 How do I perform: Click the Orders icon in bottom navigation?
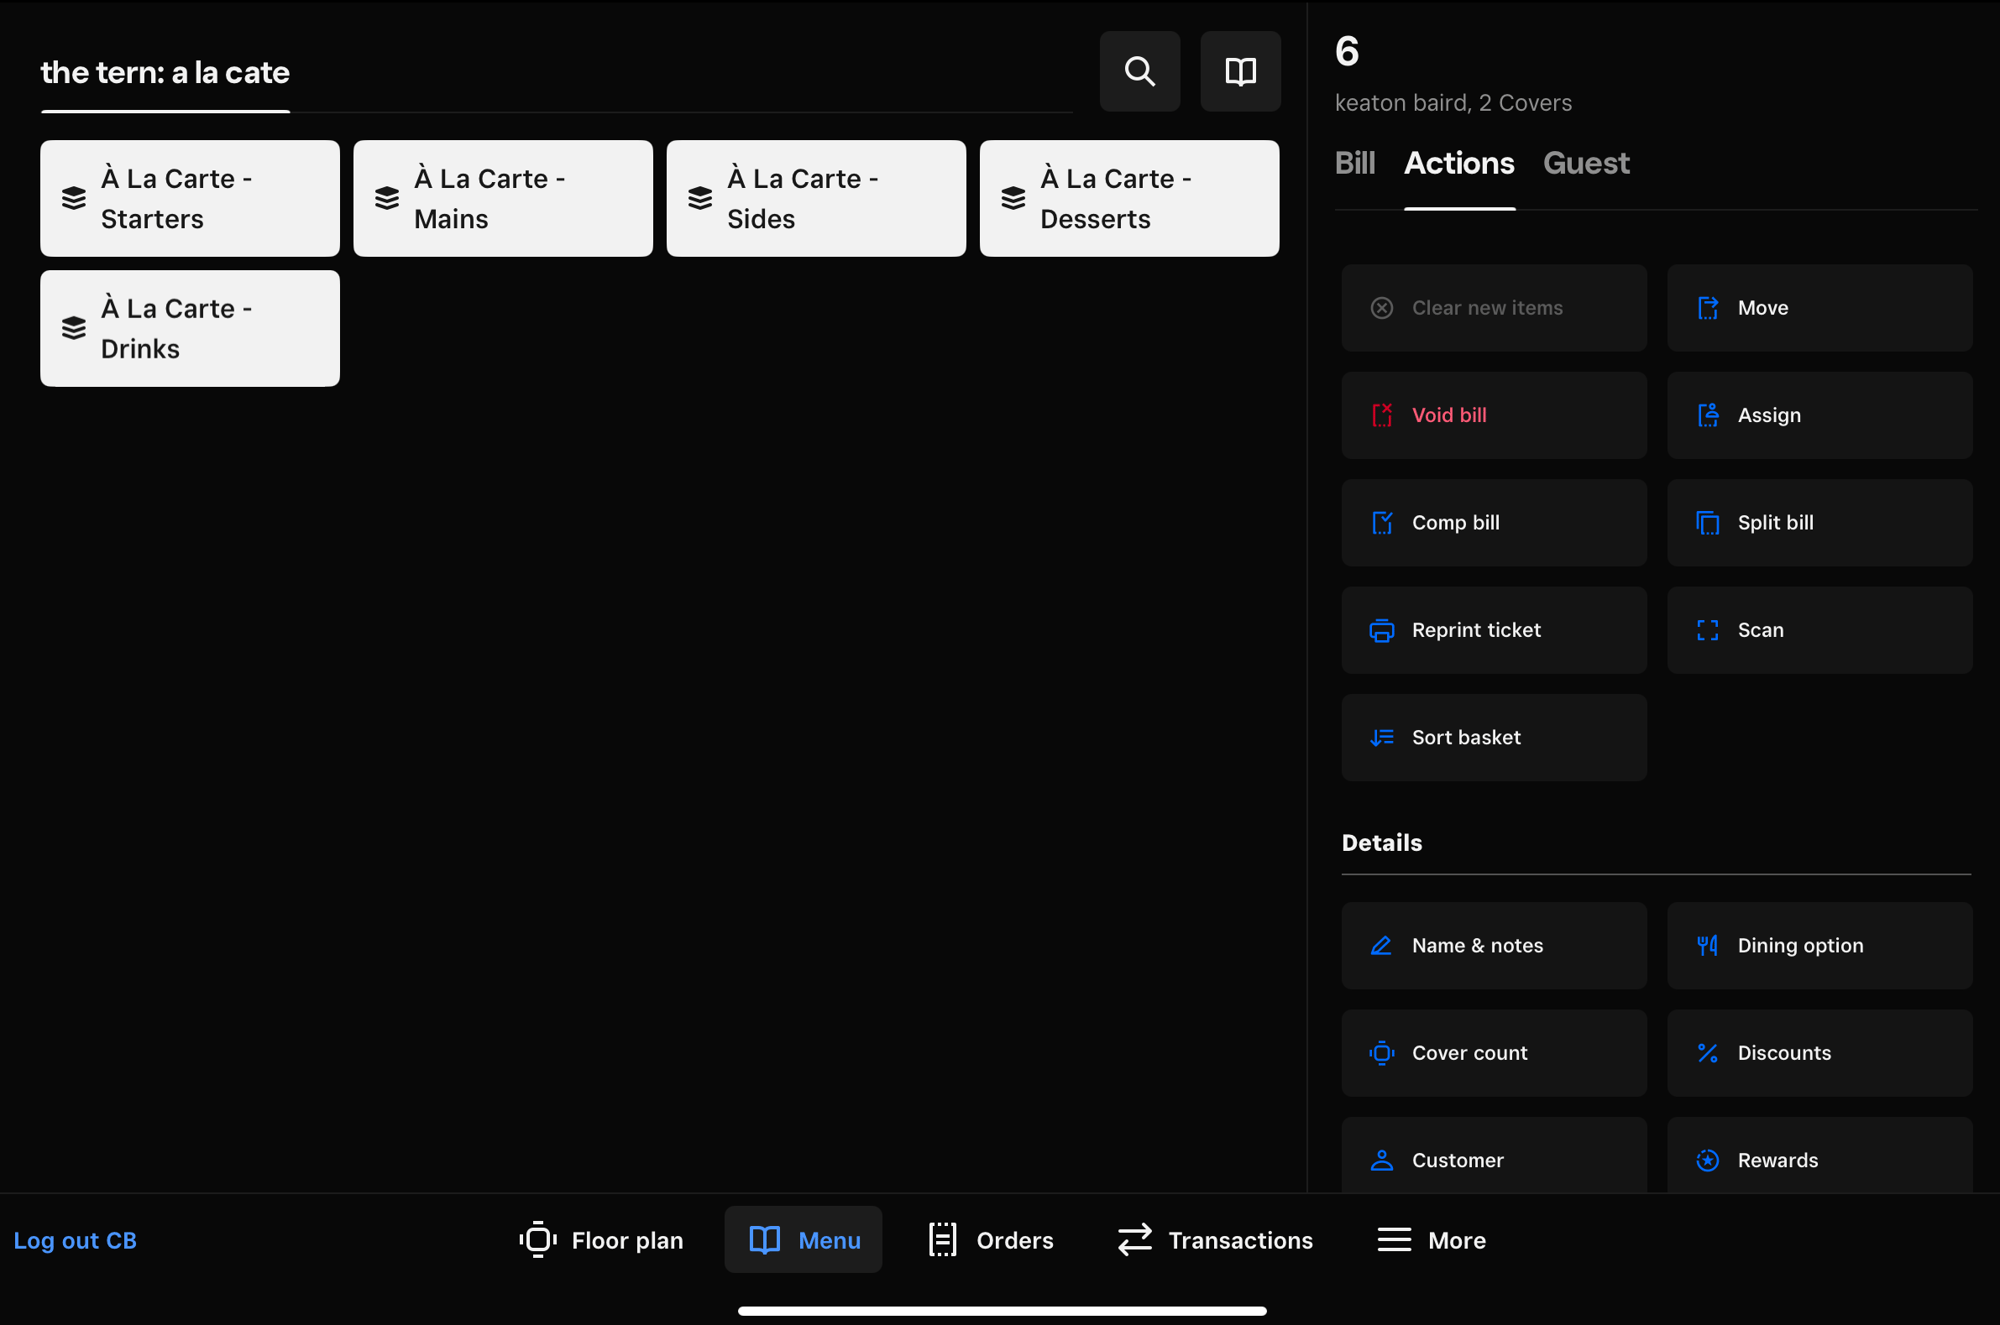click(941, 1239)
